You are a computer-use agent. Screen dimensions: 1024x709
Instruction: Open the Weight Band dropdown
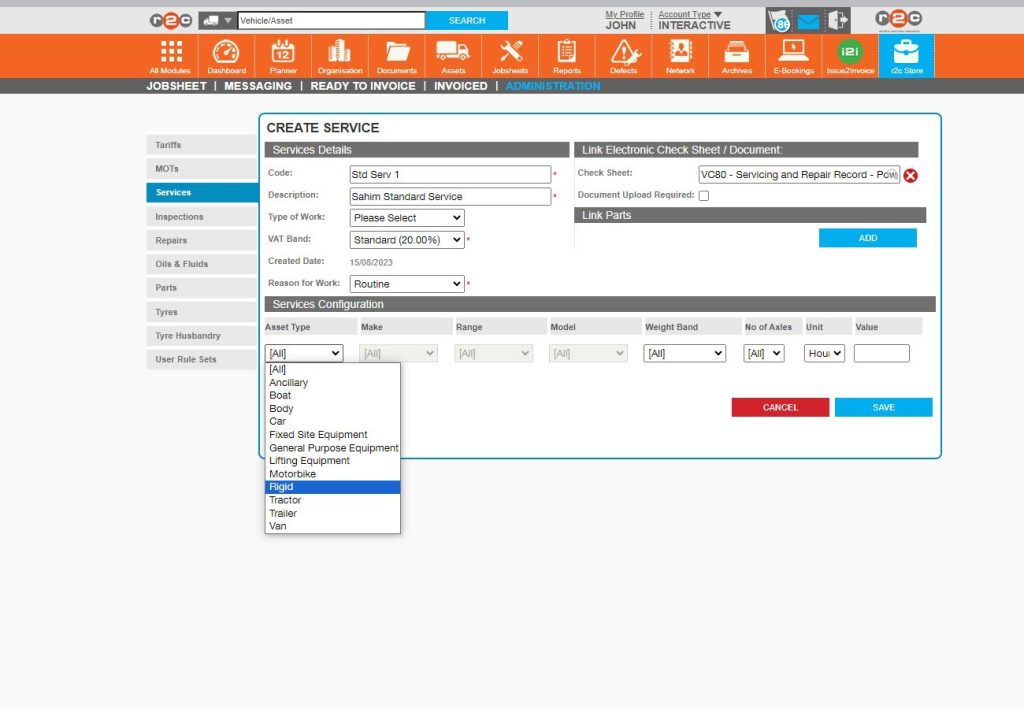point(684,353)
